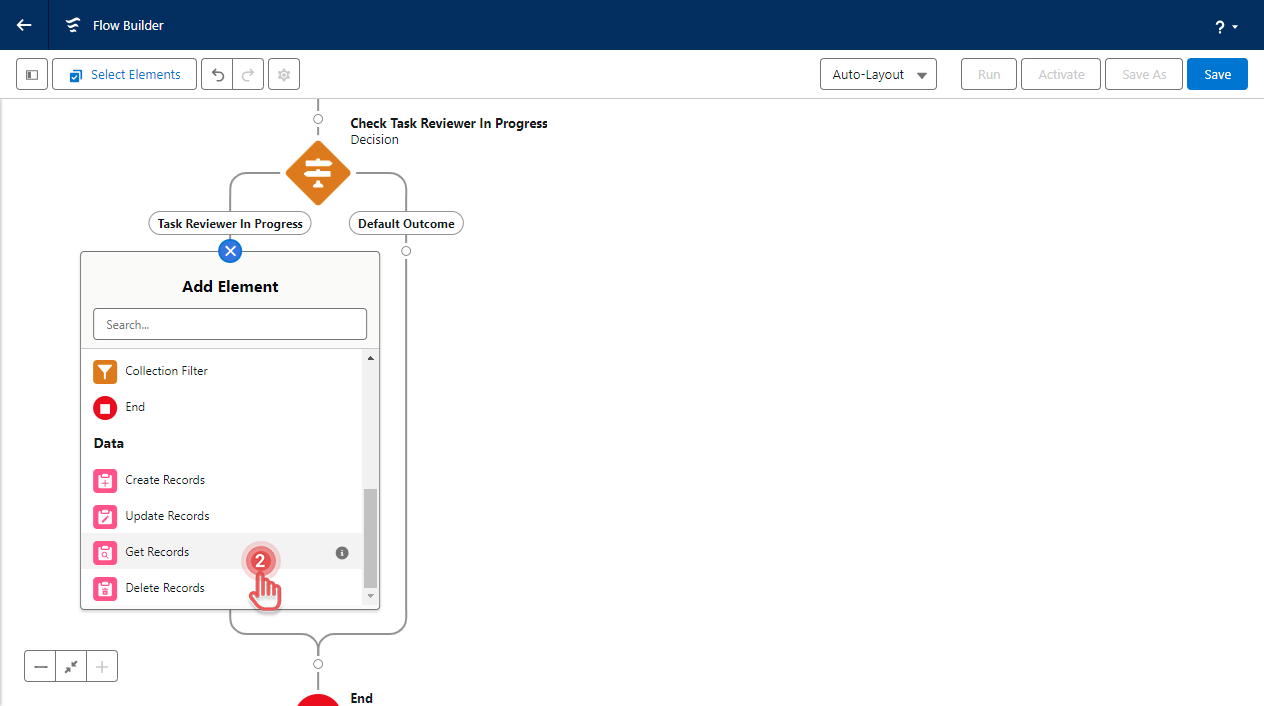
Task: Undo the last action
Action: pos(217,75)
